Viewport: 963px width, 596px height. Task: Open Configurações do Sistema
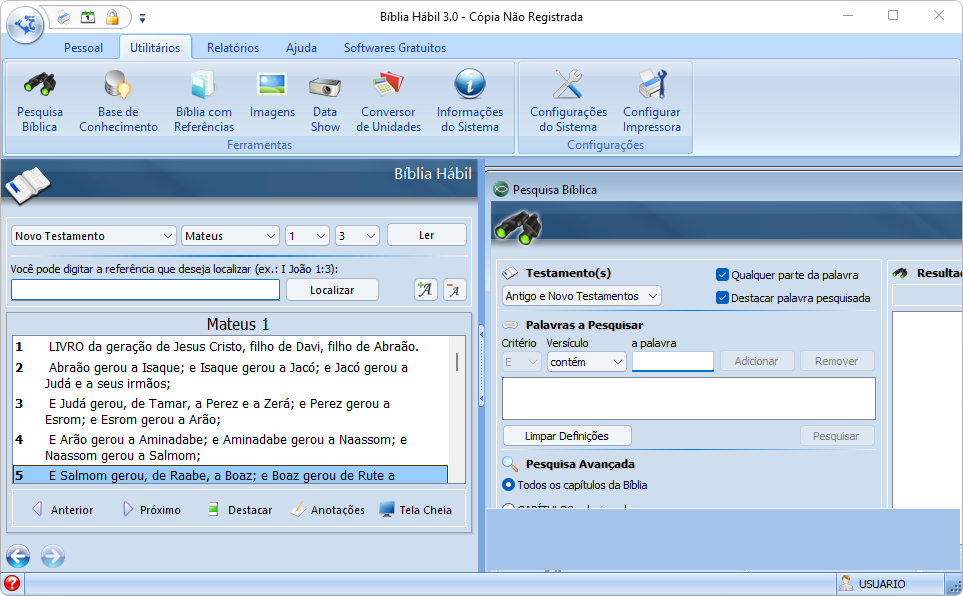pos(568,101)
